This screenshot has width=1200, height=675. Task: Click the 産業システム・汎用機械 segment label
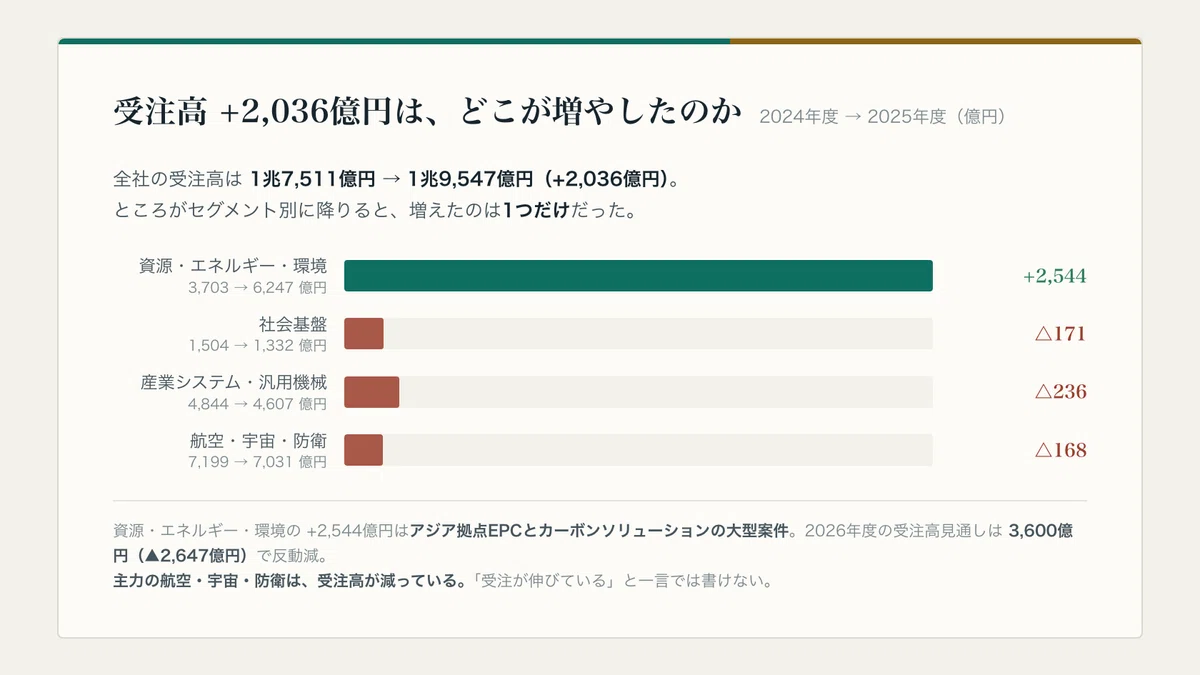tap(233, 382)
